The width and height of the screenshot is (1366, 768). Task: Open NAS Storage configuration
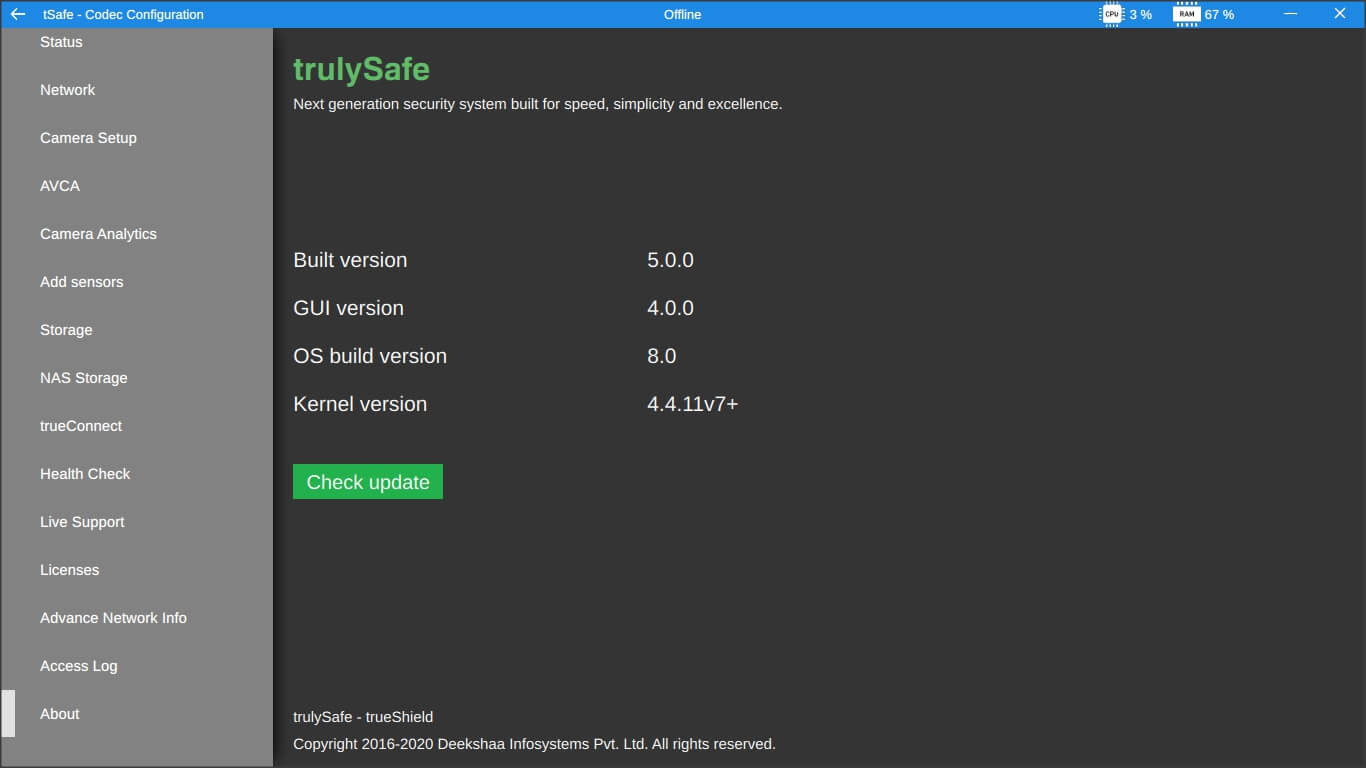coord(83,377)
